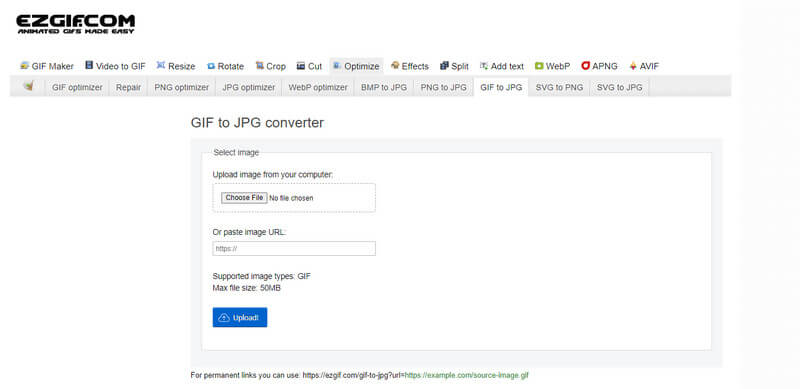800x389 pixels.
Task: Open the Crop tool icon
Action: [x=260, y=65]
